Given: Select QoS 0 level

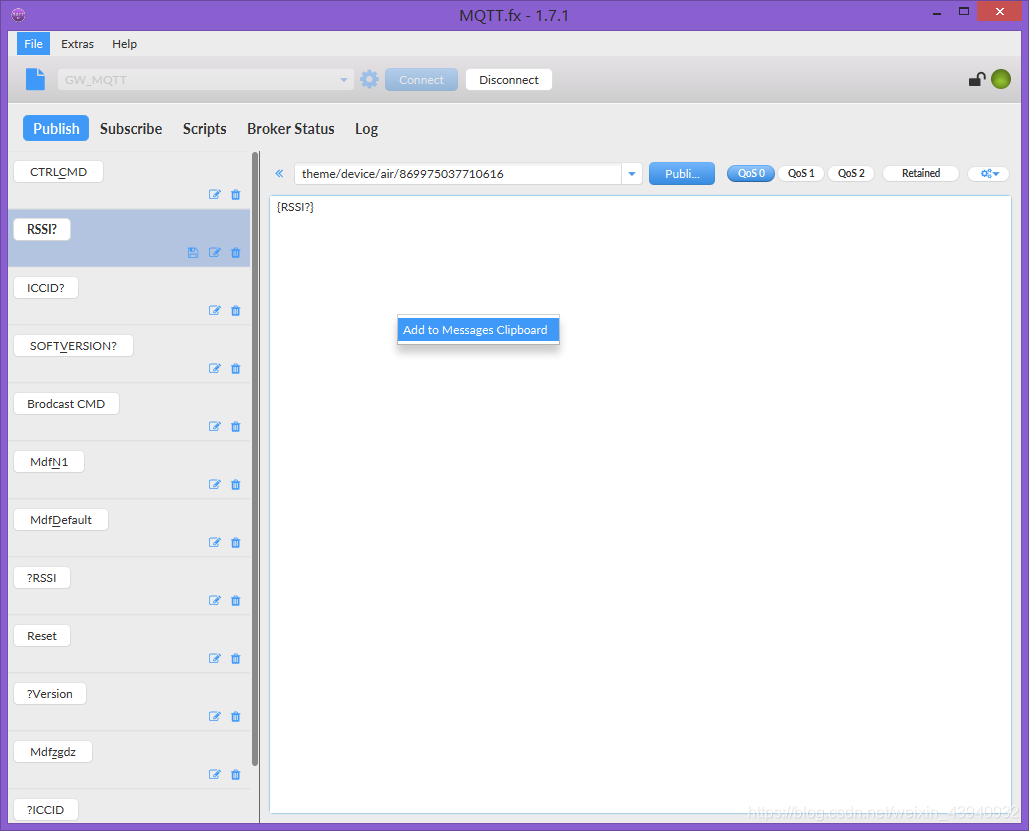Looking at the screenshot, I should 751,173.
